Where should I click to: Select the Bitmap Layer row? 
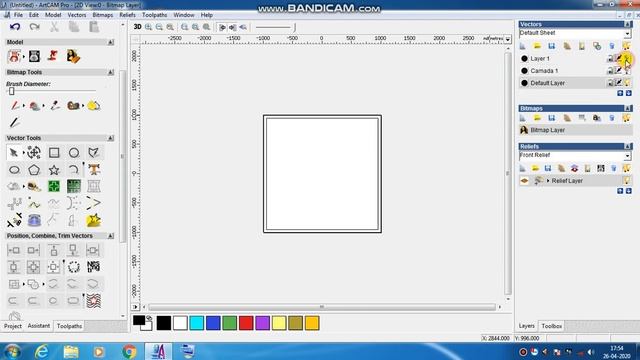click(575, 130)
